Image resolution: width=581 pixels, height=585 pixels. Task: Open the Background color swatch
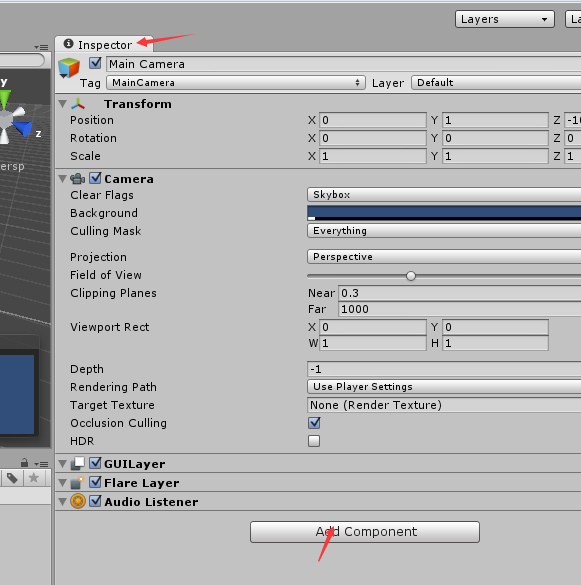click(444, 213)
